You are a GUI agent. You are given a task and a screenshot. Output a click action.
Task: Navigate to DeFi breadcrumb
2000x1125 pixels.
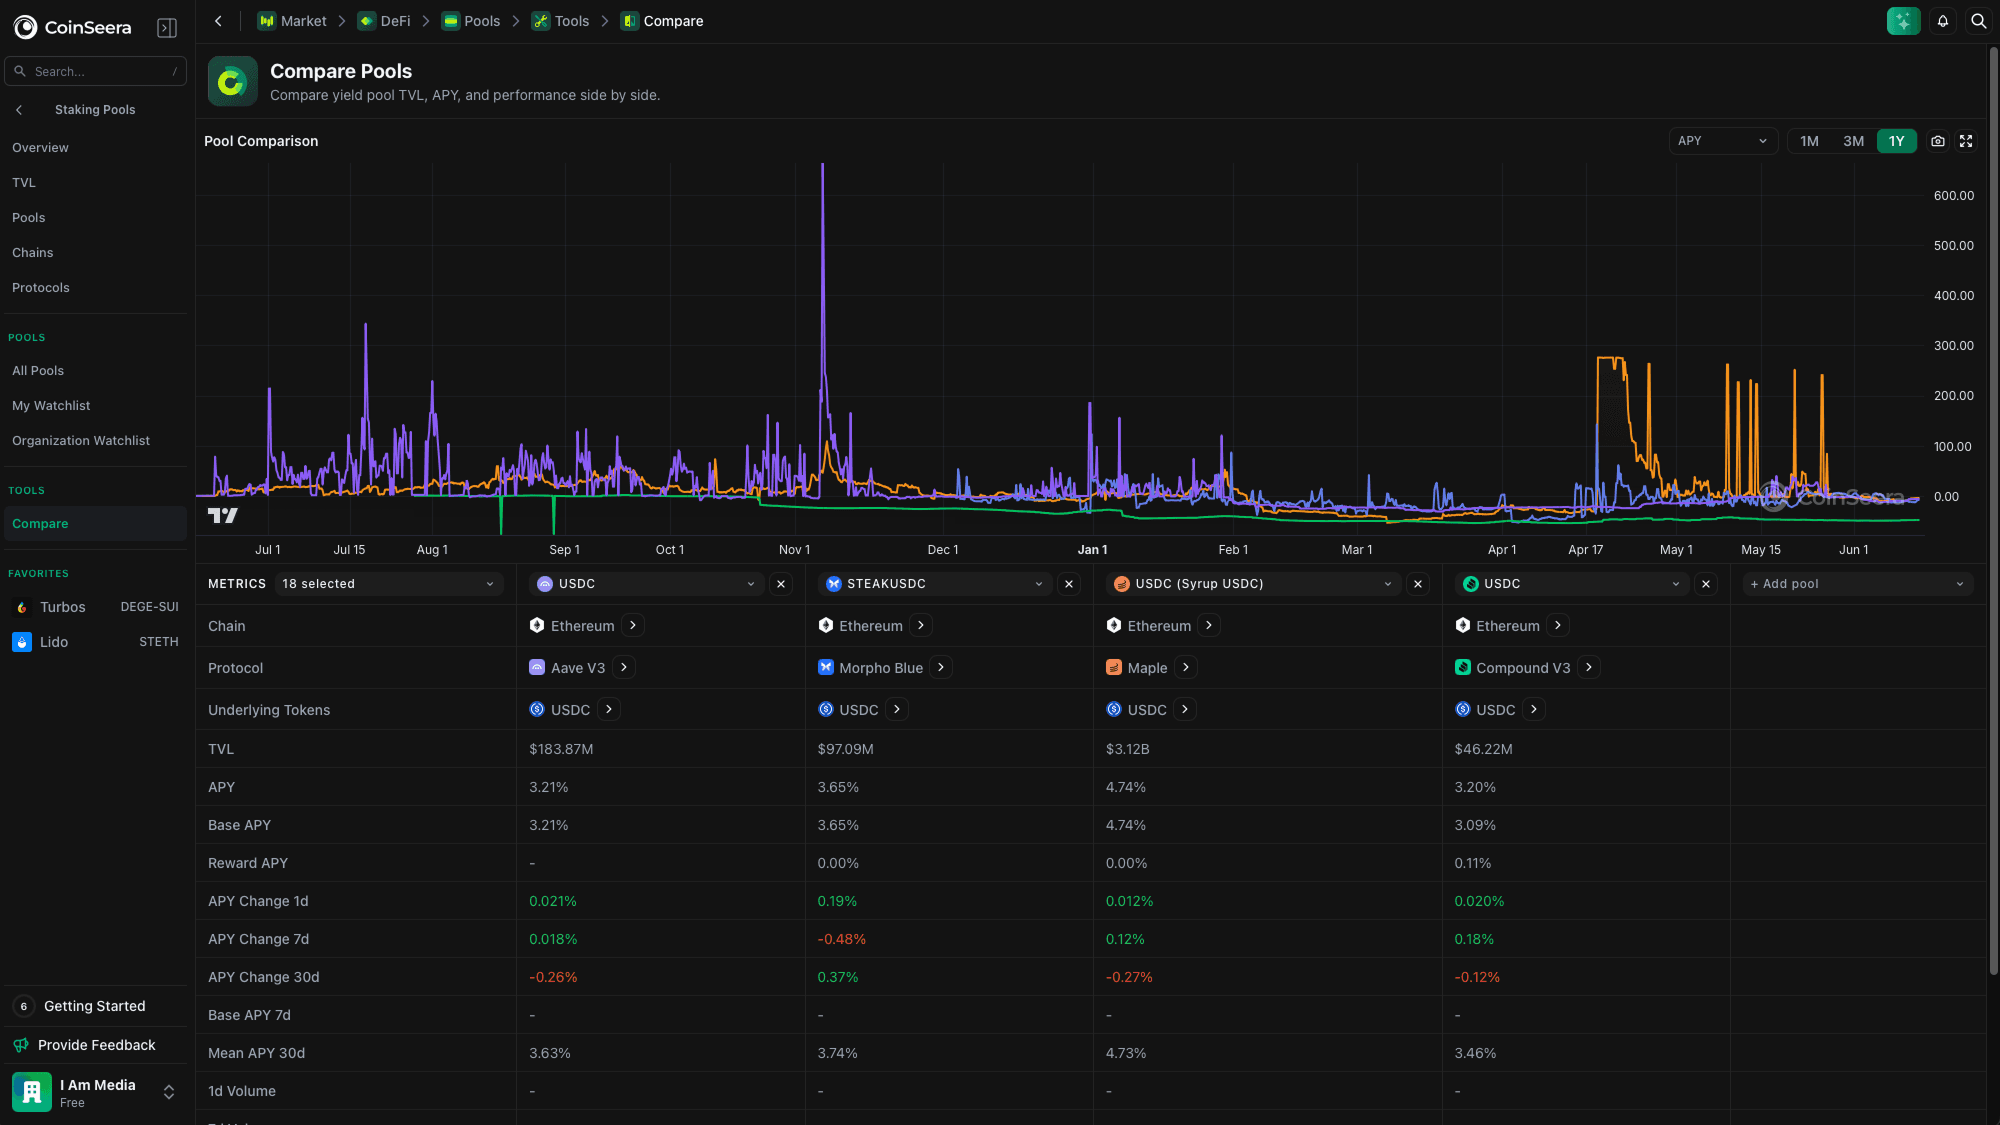385,21
